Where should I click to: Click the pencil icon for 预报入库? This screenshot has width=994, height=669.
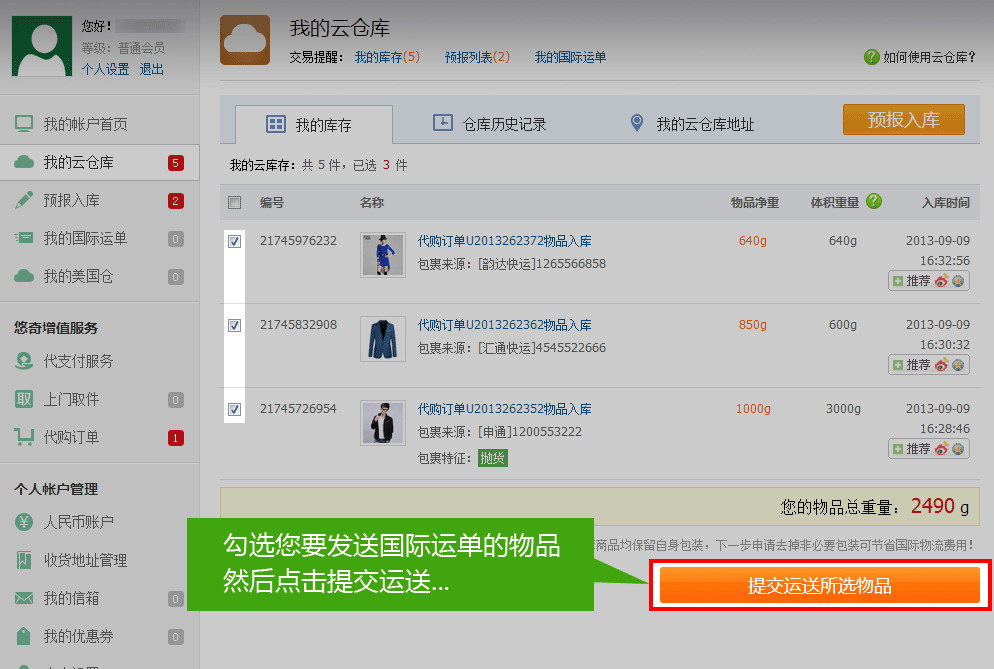(24, 200)
